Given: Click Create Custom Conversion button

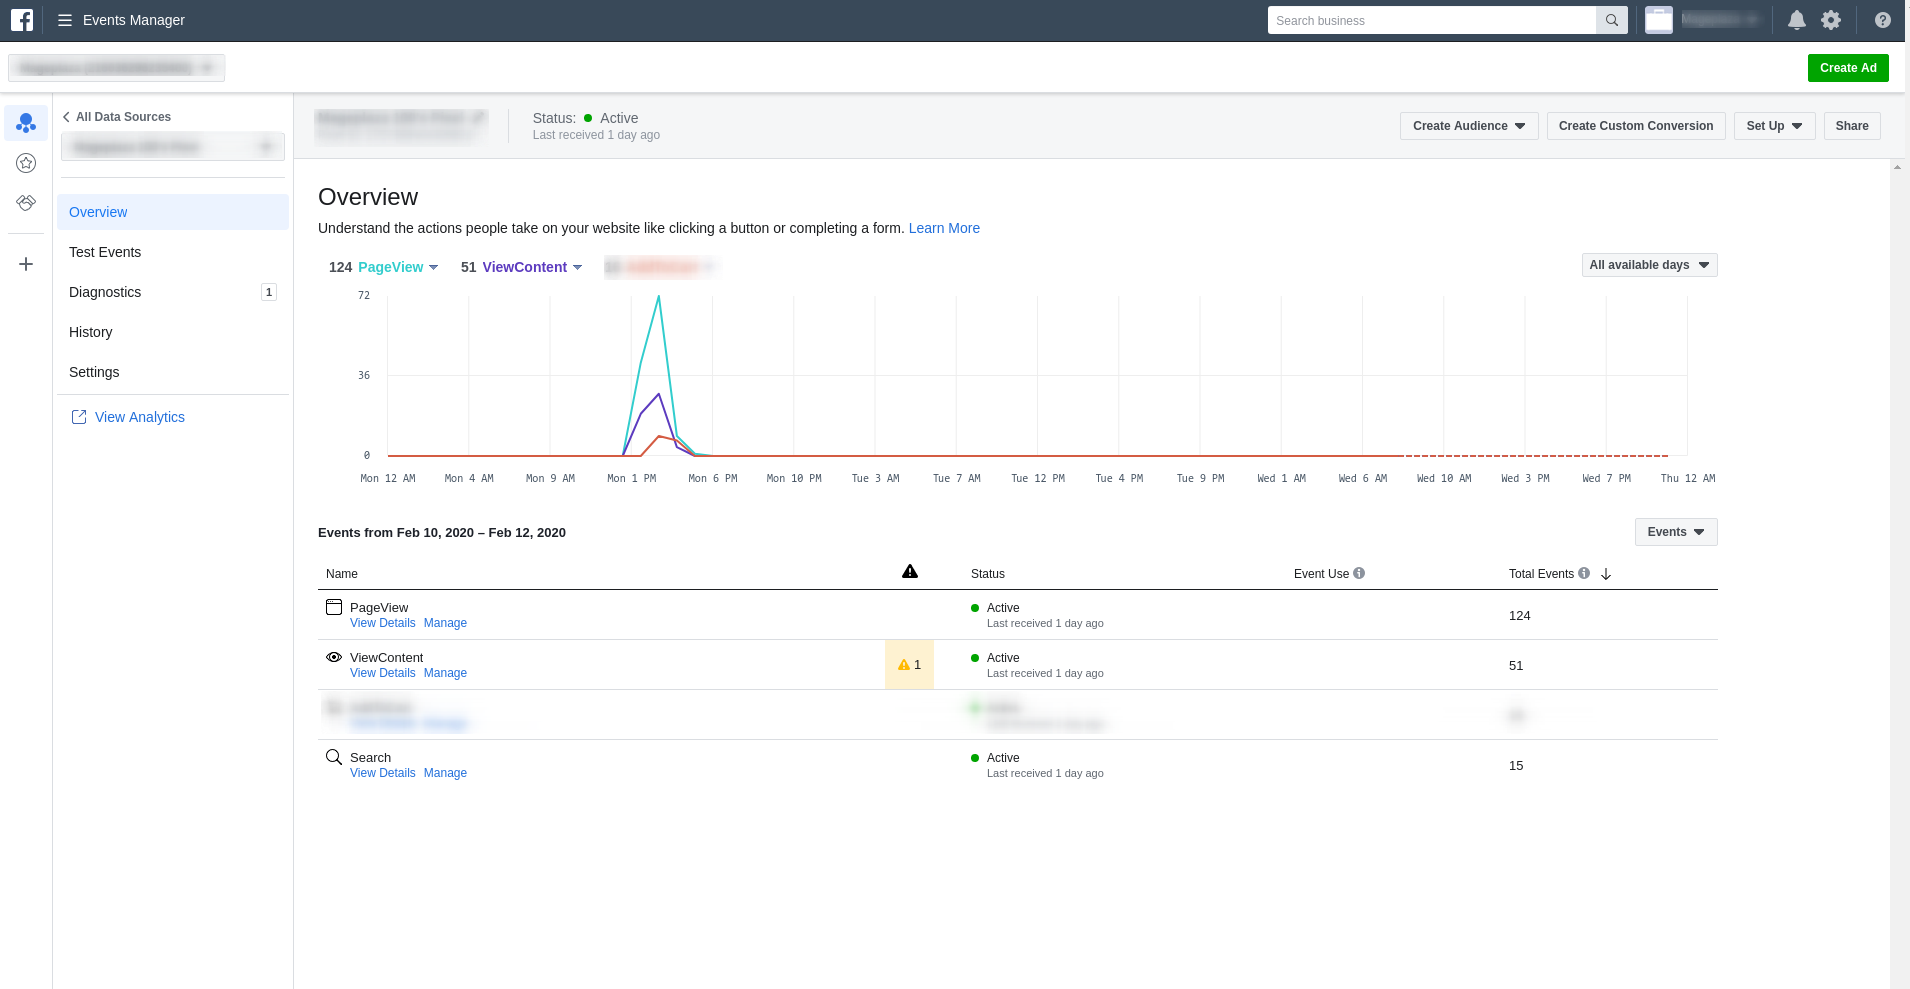Looking at the screenshot, I should 1636,126.
